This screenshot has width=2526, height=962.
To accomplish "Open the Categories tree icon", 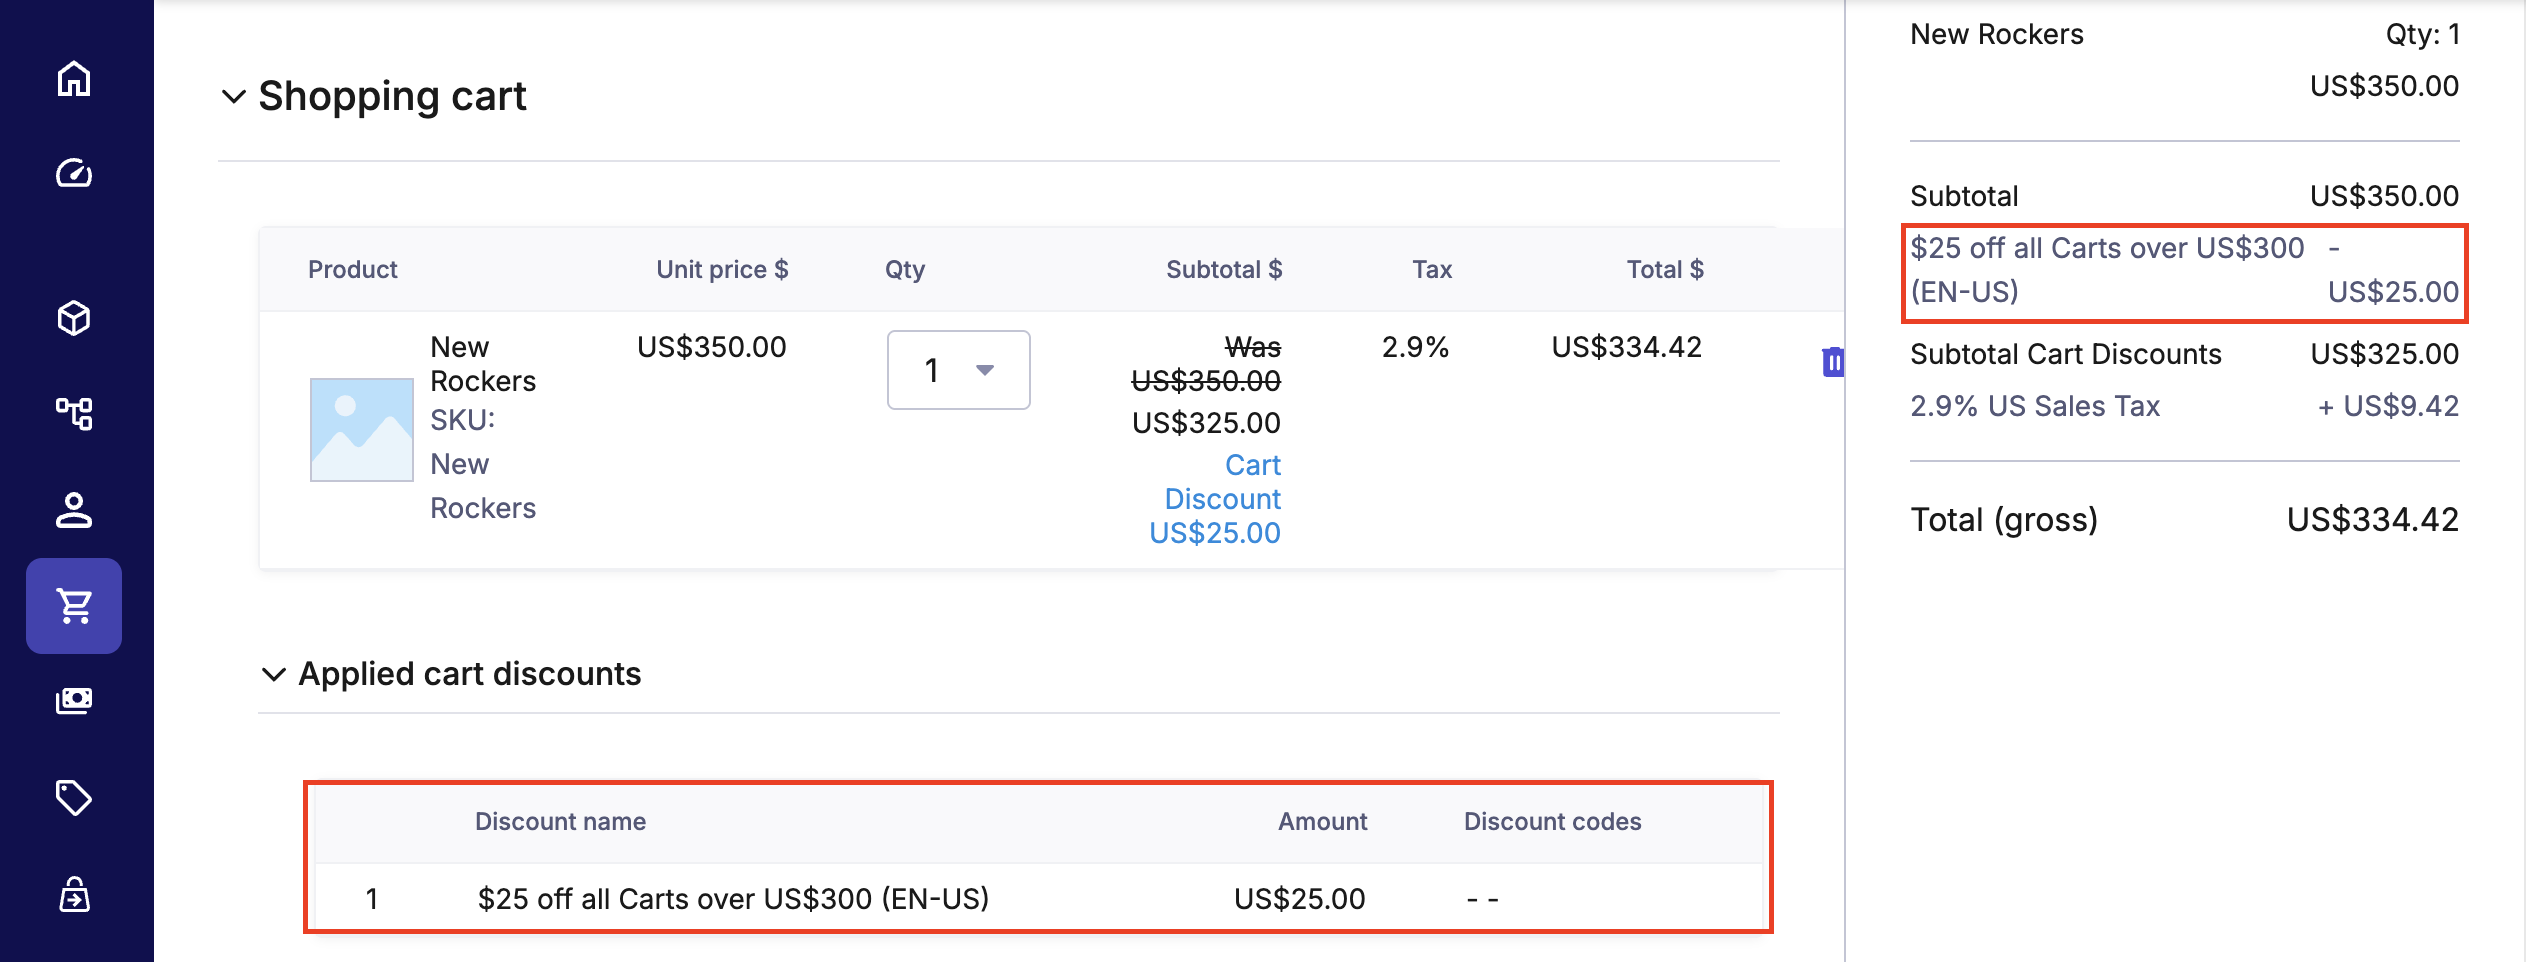I will click(74, 413).
